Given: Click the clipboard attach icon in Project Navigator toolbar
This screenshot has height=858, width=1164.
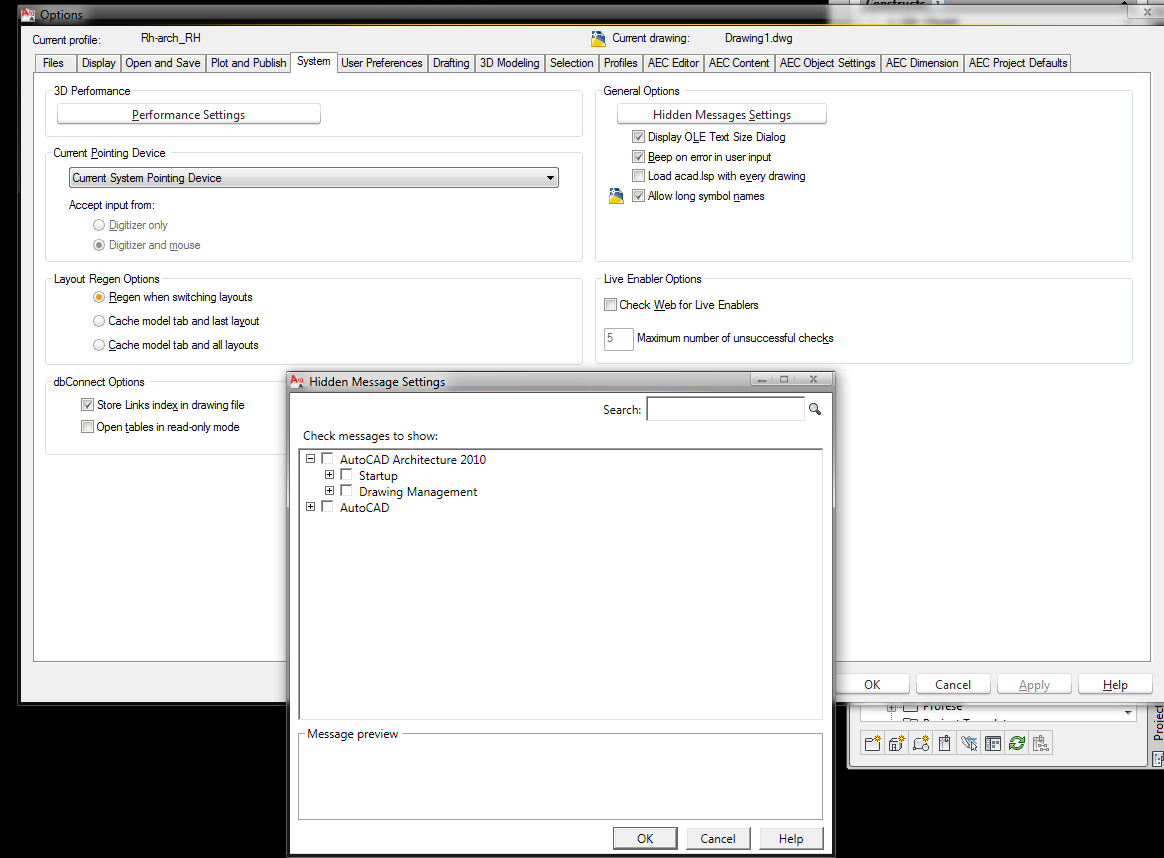Looking at the screenshot, I should point(944,743).
